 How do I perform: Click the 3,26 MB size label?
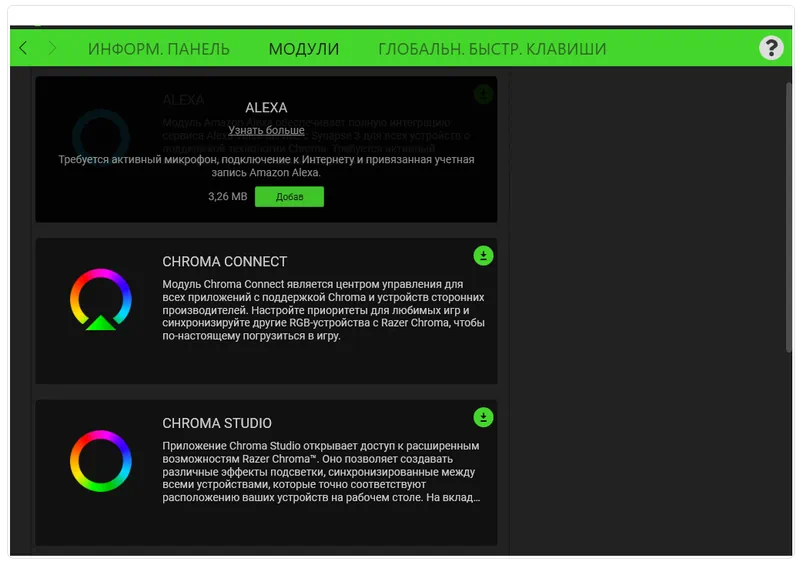point(228,196)
